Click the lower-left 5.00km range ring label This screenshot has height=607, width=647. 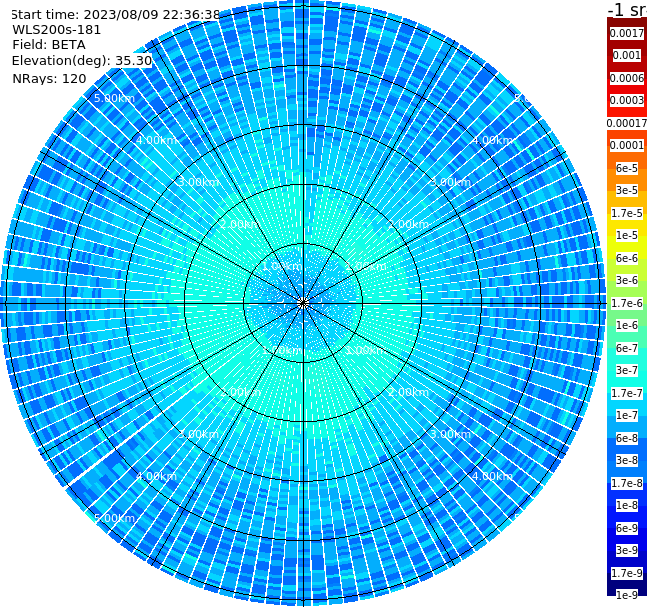click(x=114, y=518)
